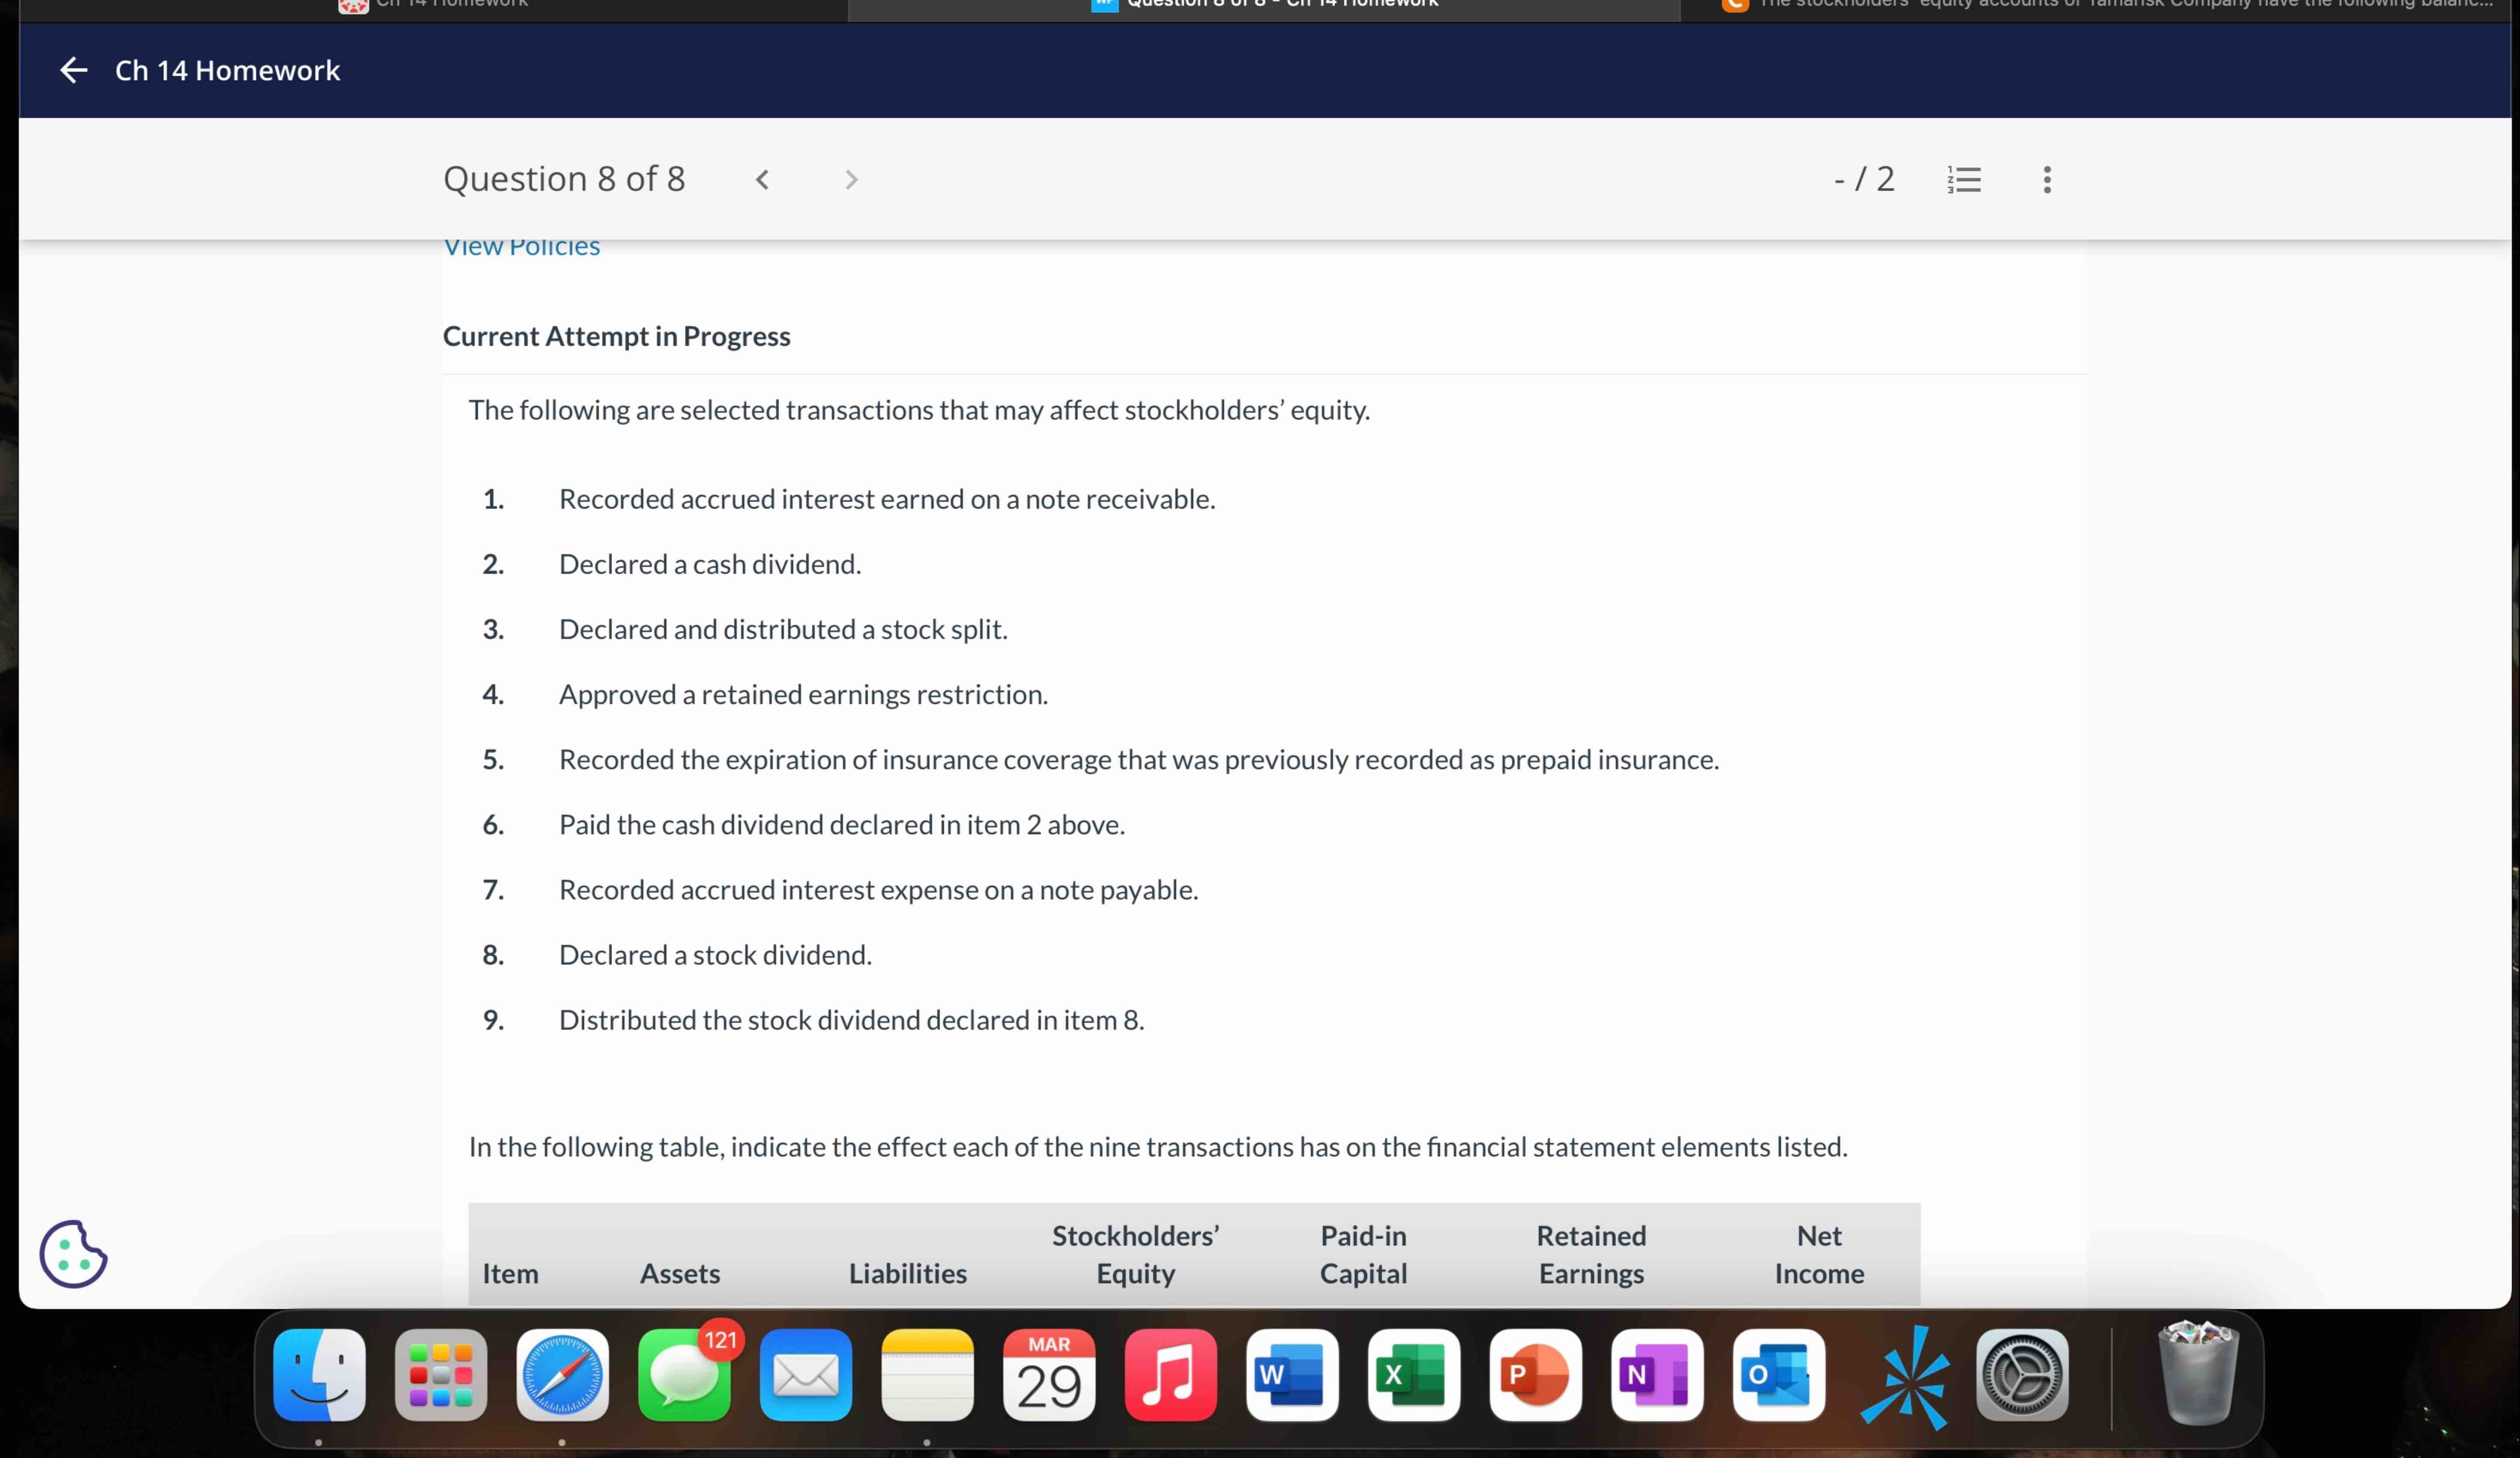Go to the previous question chevron
This screenshot has height=1458, width=2520.
(762, 180)
